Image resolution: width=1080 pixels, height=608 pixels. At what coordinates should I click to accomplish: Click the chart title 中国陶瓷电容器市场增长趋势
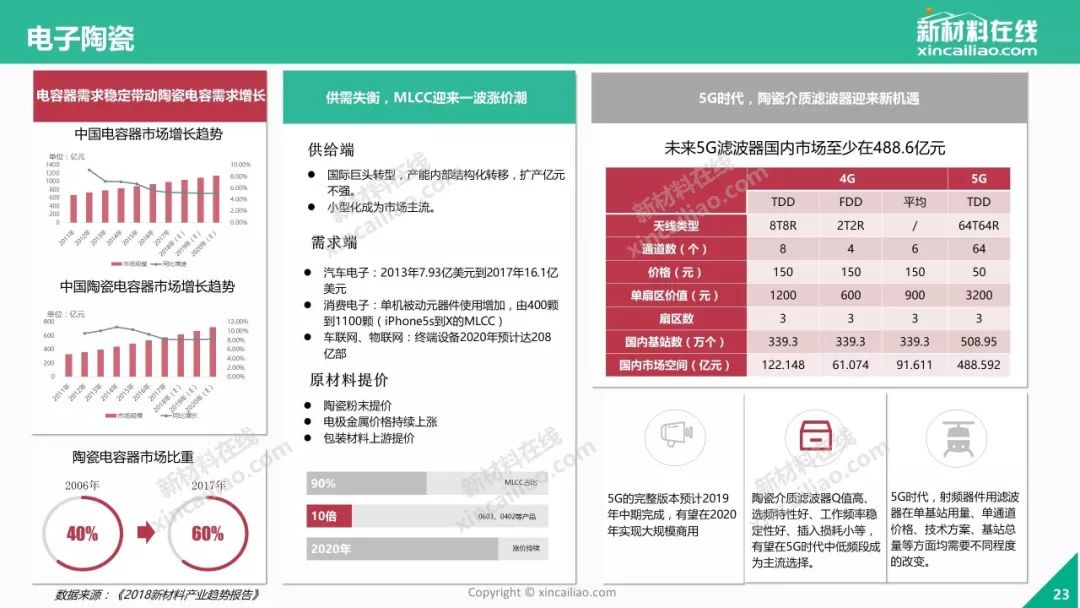147,286
